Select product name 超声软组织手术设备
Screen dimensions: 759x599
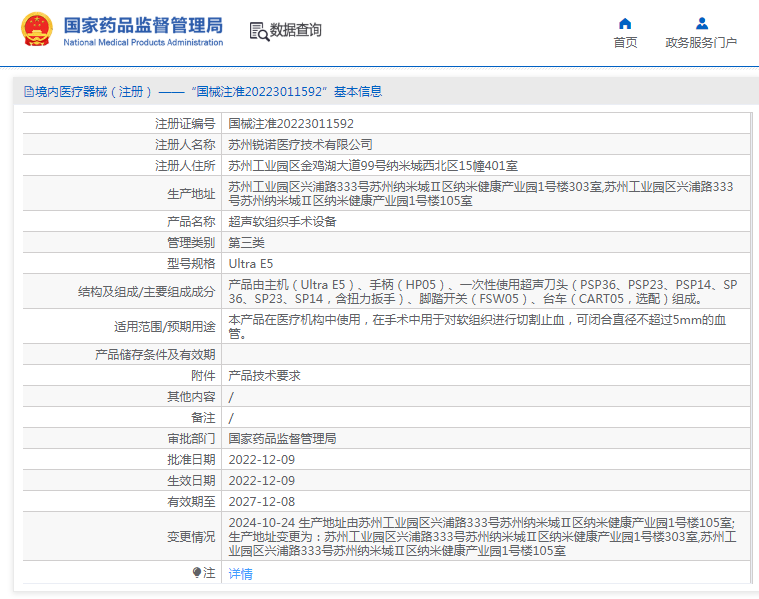click(283, 222)
